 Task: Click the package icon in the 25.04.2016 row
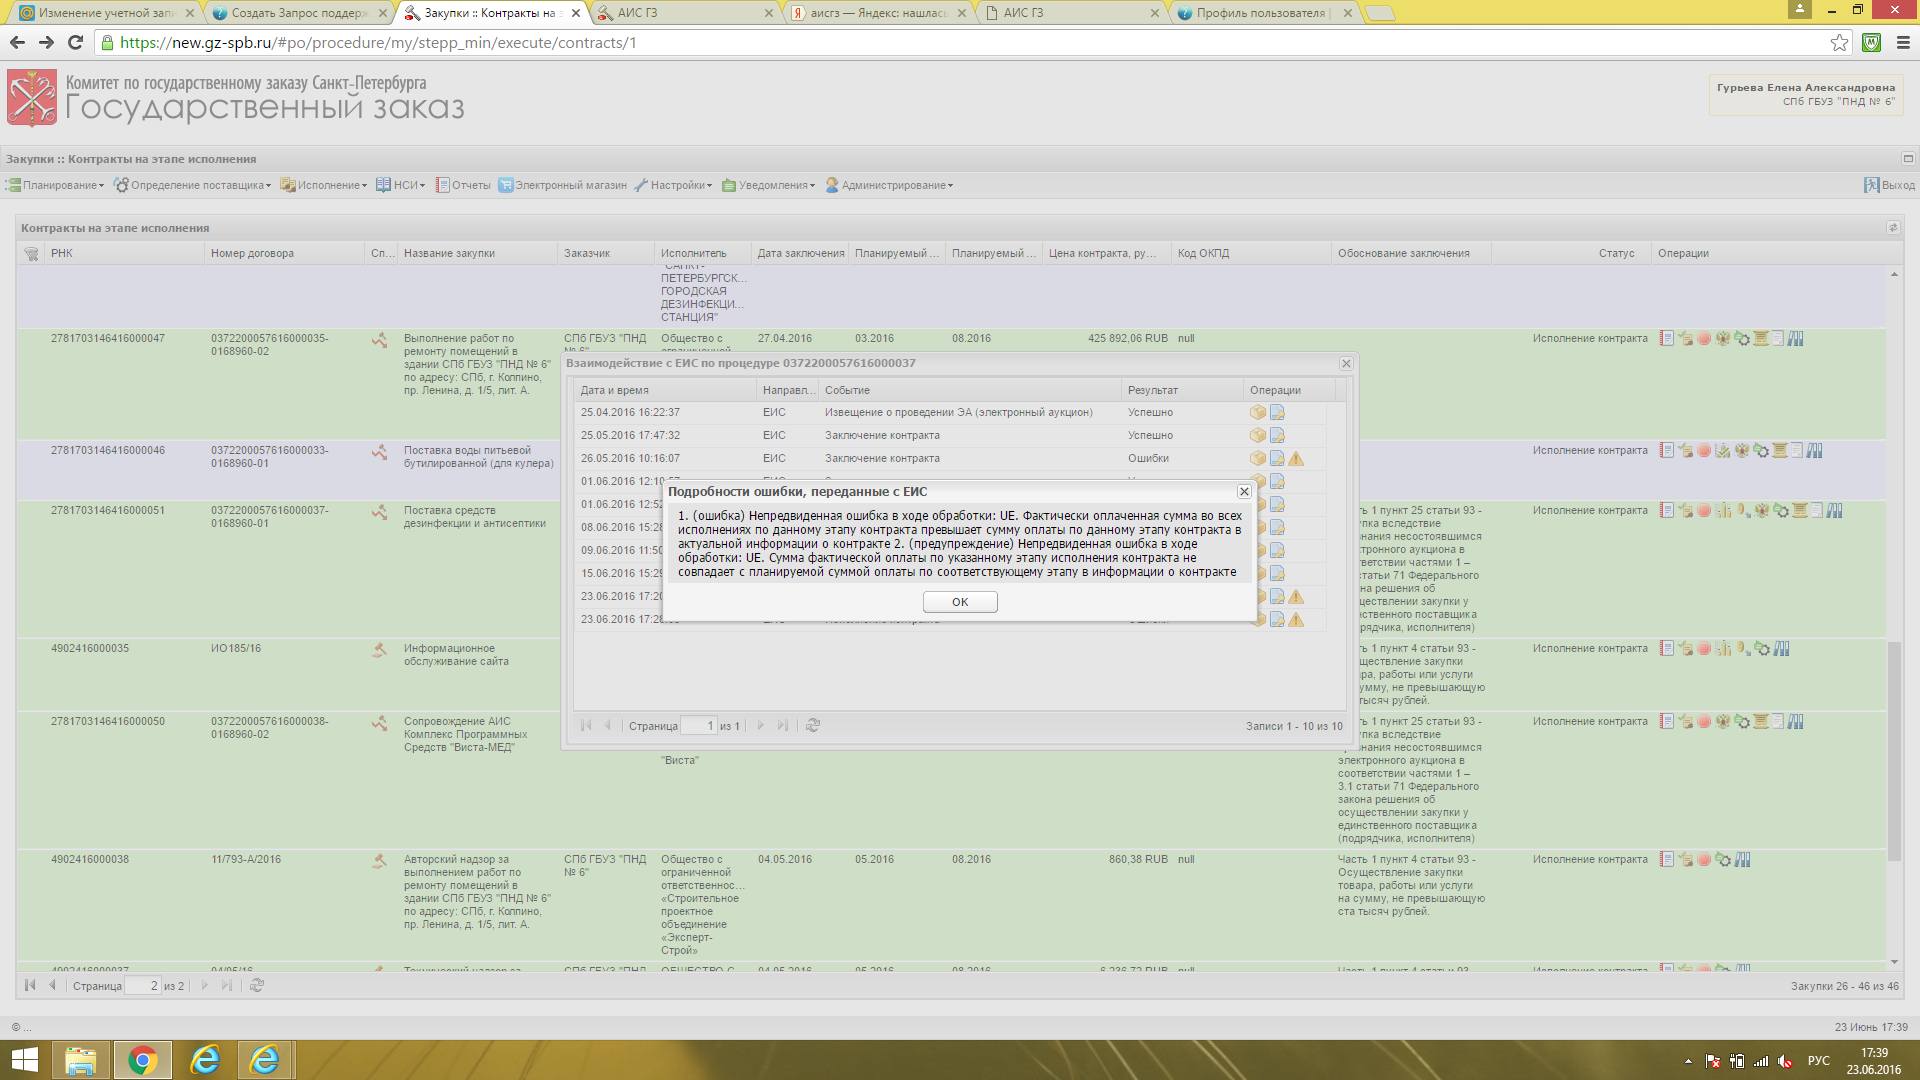click(1258, 413)
